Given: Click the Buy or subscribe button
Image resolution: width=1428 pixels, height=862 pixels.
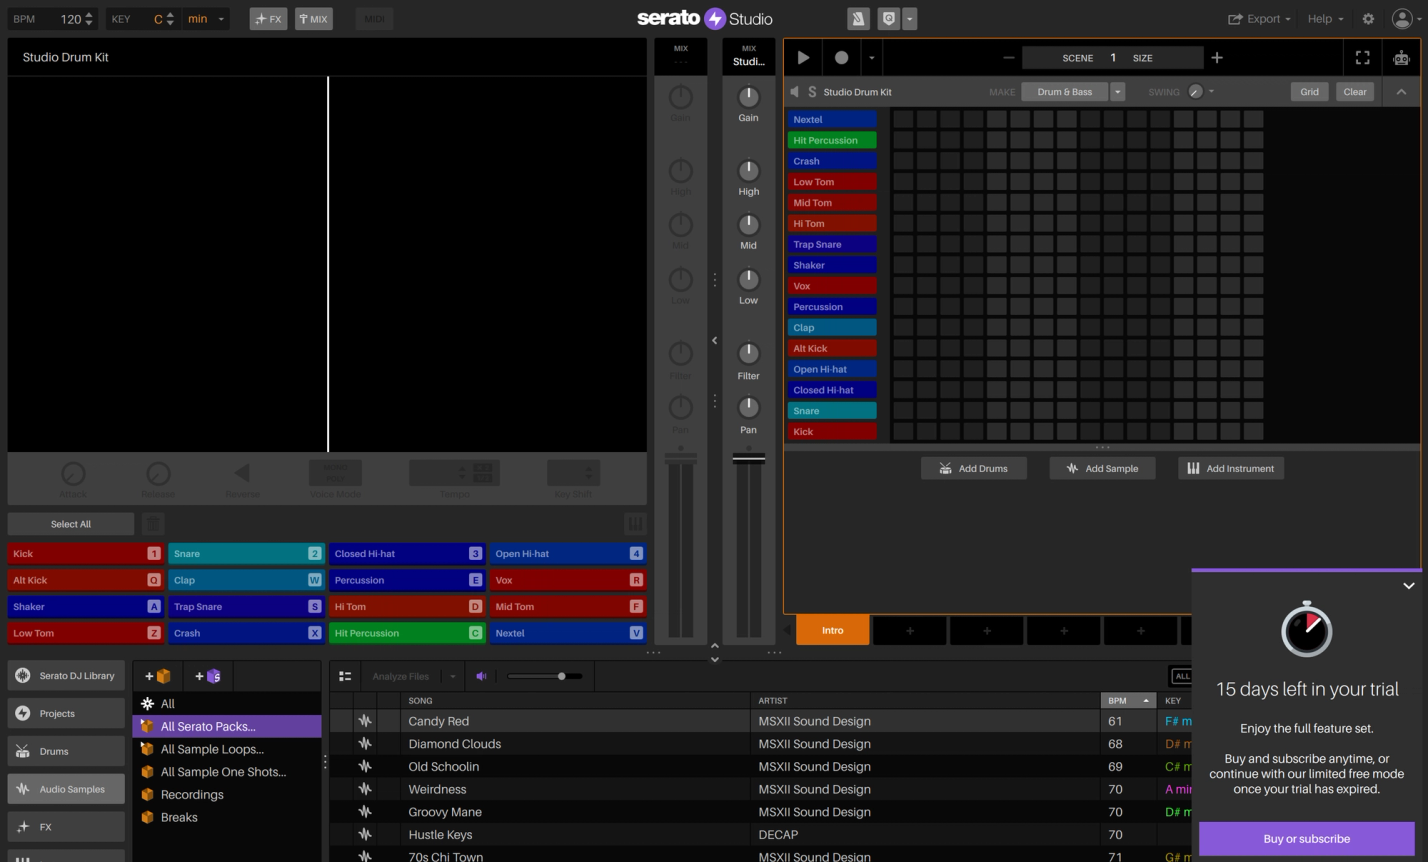Looking at the screenshot, I should coord(1306,839).
